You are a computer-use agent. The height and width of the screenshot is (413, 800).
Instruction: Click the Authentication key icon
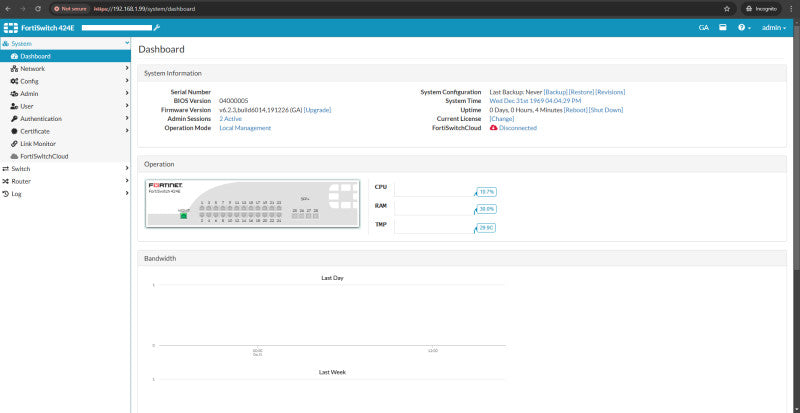14,119
